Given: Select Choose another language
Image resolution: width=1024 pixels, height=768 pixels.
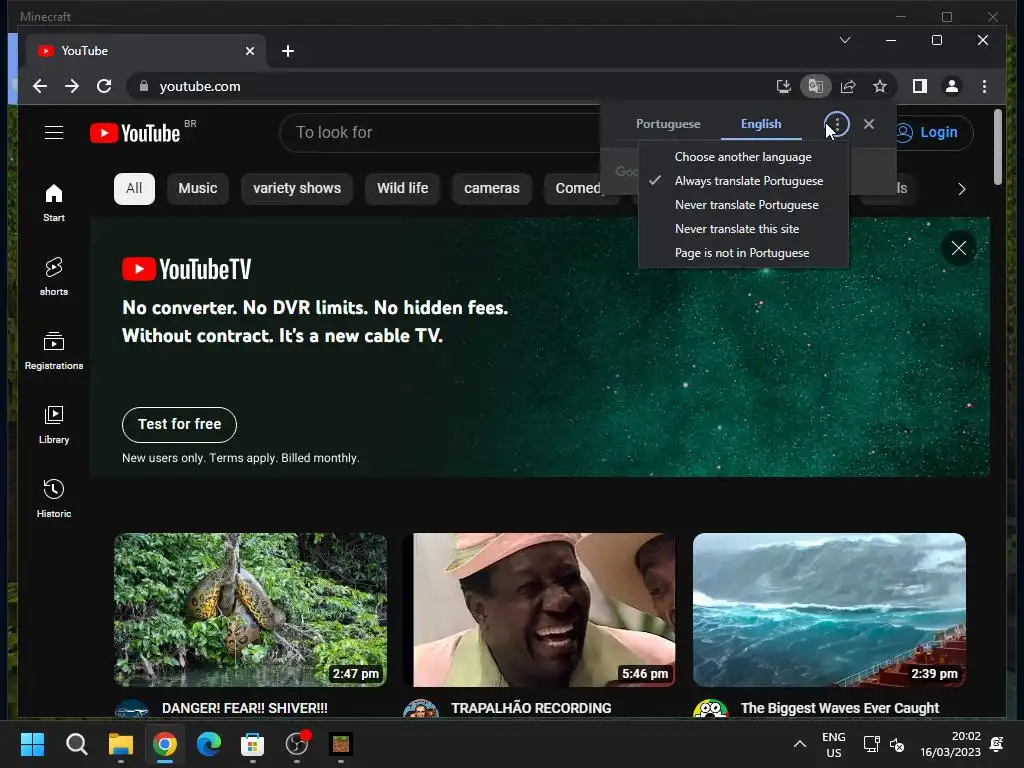Looking at the screenshot, I should (x=744, y=157).
